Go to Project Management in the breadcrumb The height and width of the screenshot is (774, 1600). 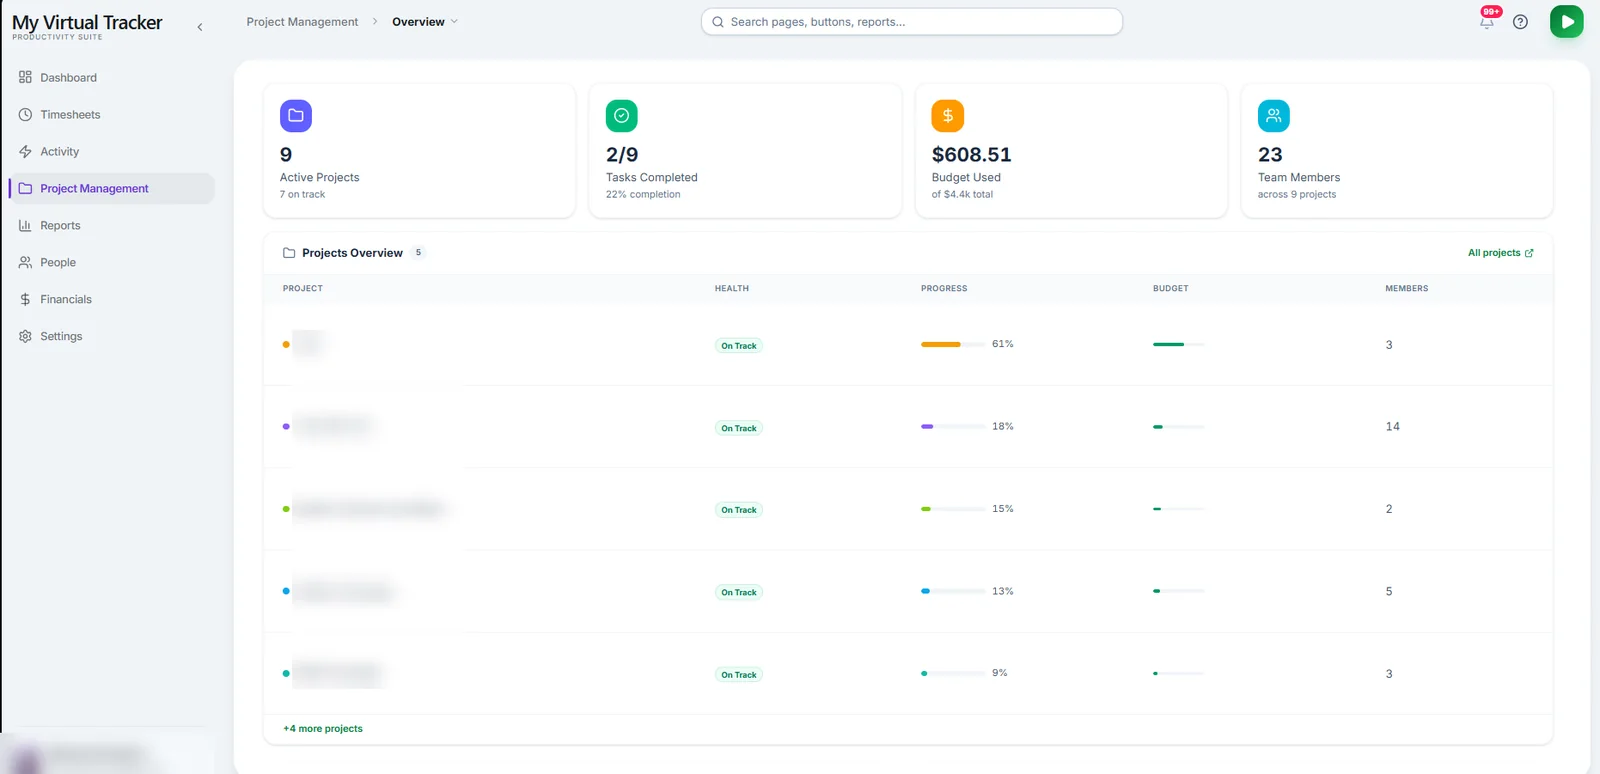pyautogui.click(x=302, y=22)
